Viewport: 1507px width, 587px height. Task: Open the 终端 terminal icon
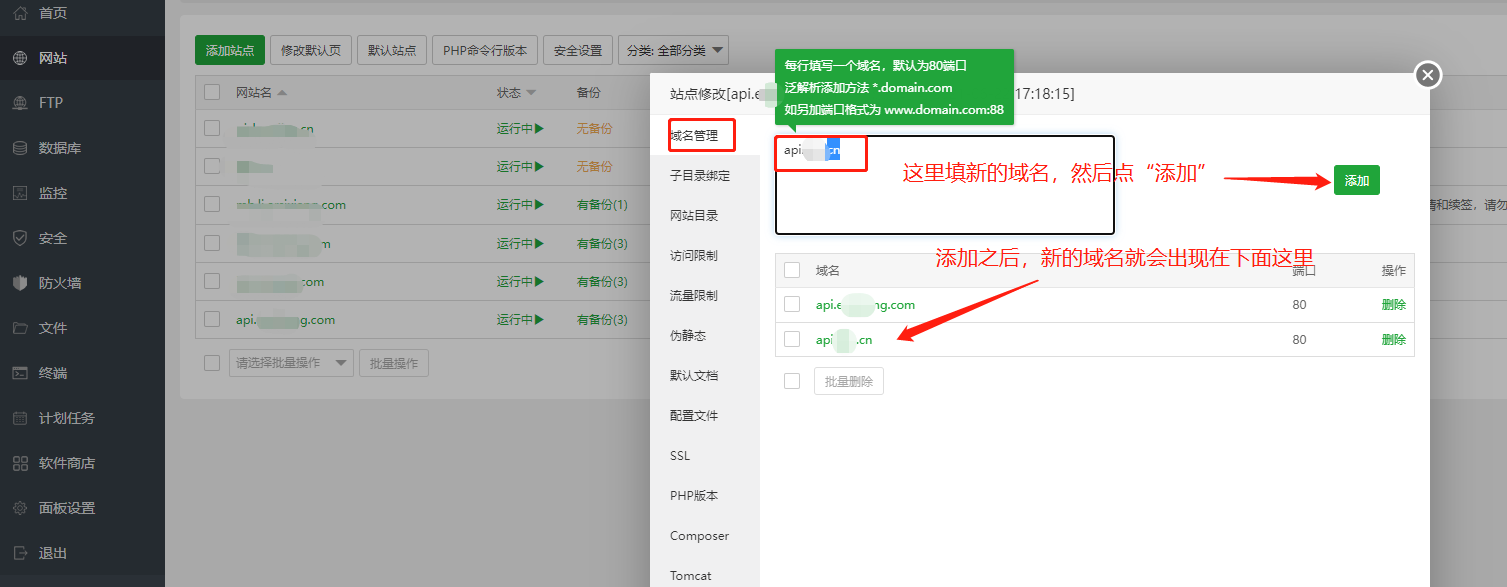20,373
